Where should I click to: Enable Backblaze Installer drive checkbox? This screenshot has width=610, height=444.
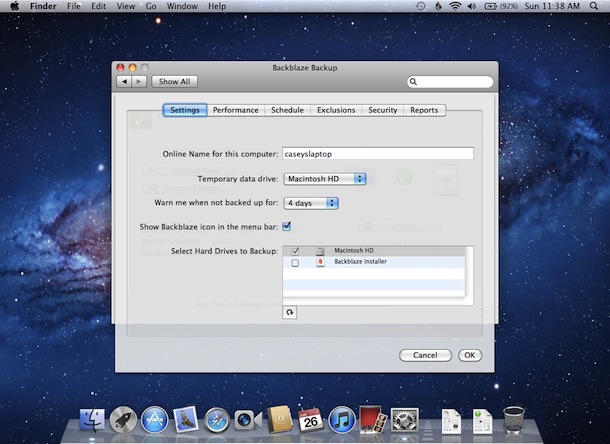[x=295, y=262]
